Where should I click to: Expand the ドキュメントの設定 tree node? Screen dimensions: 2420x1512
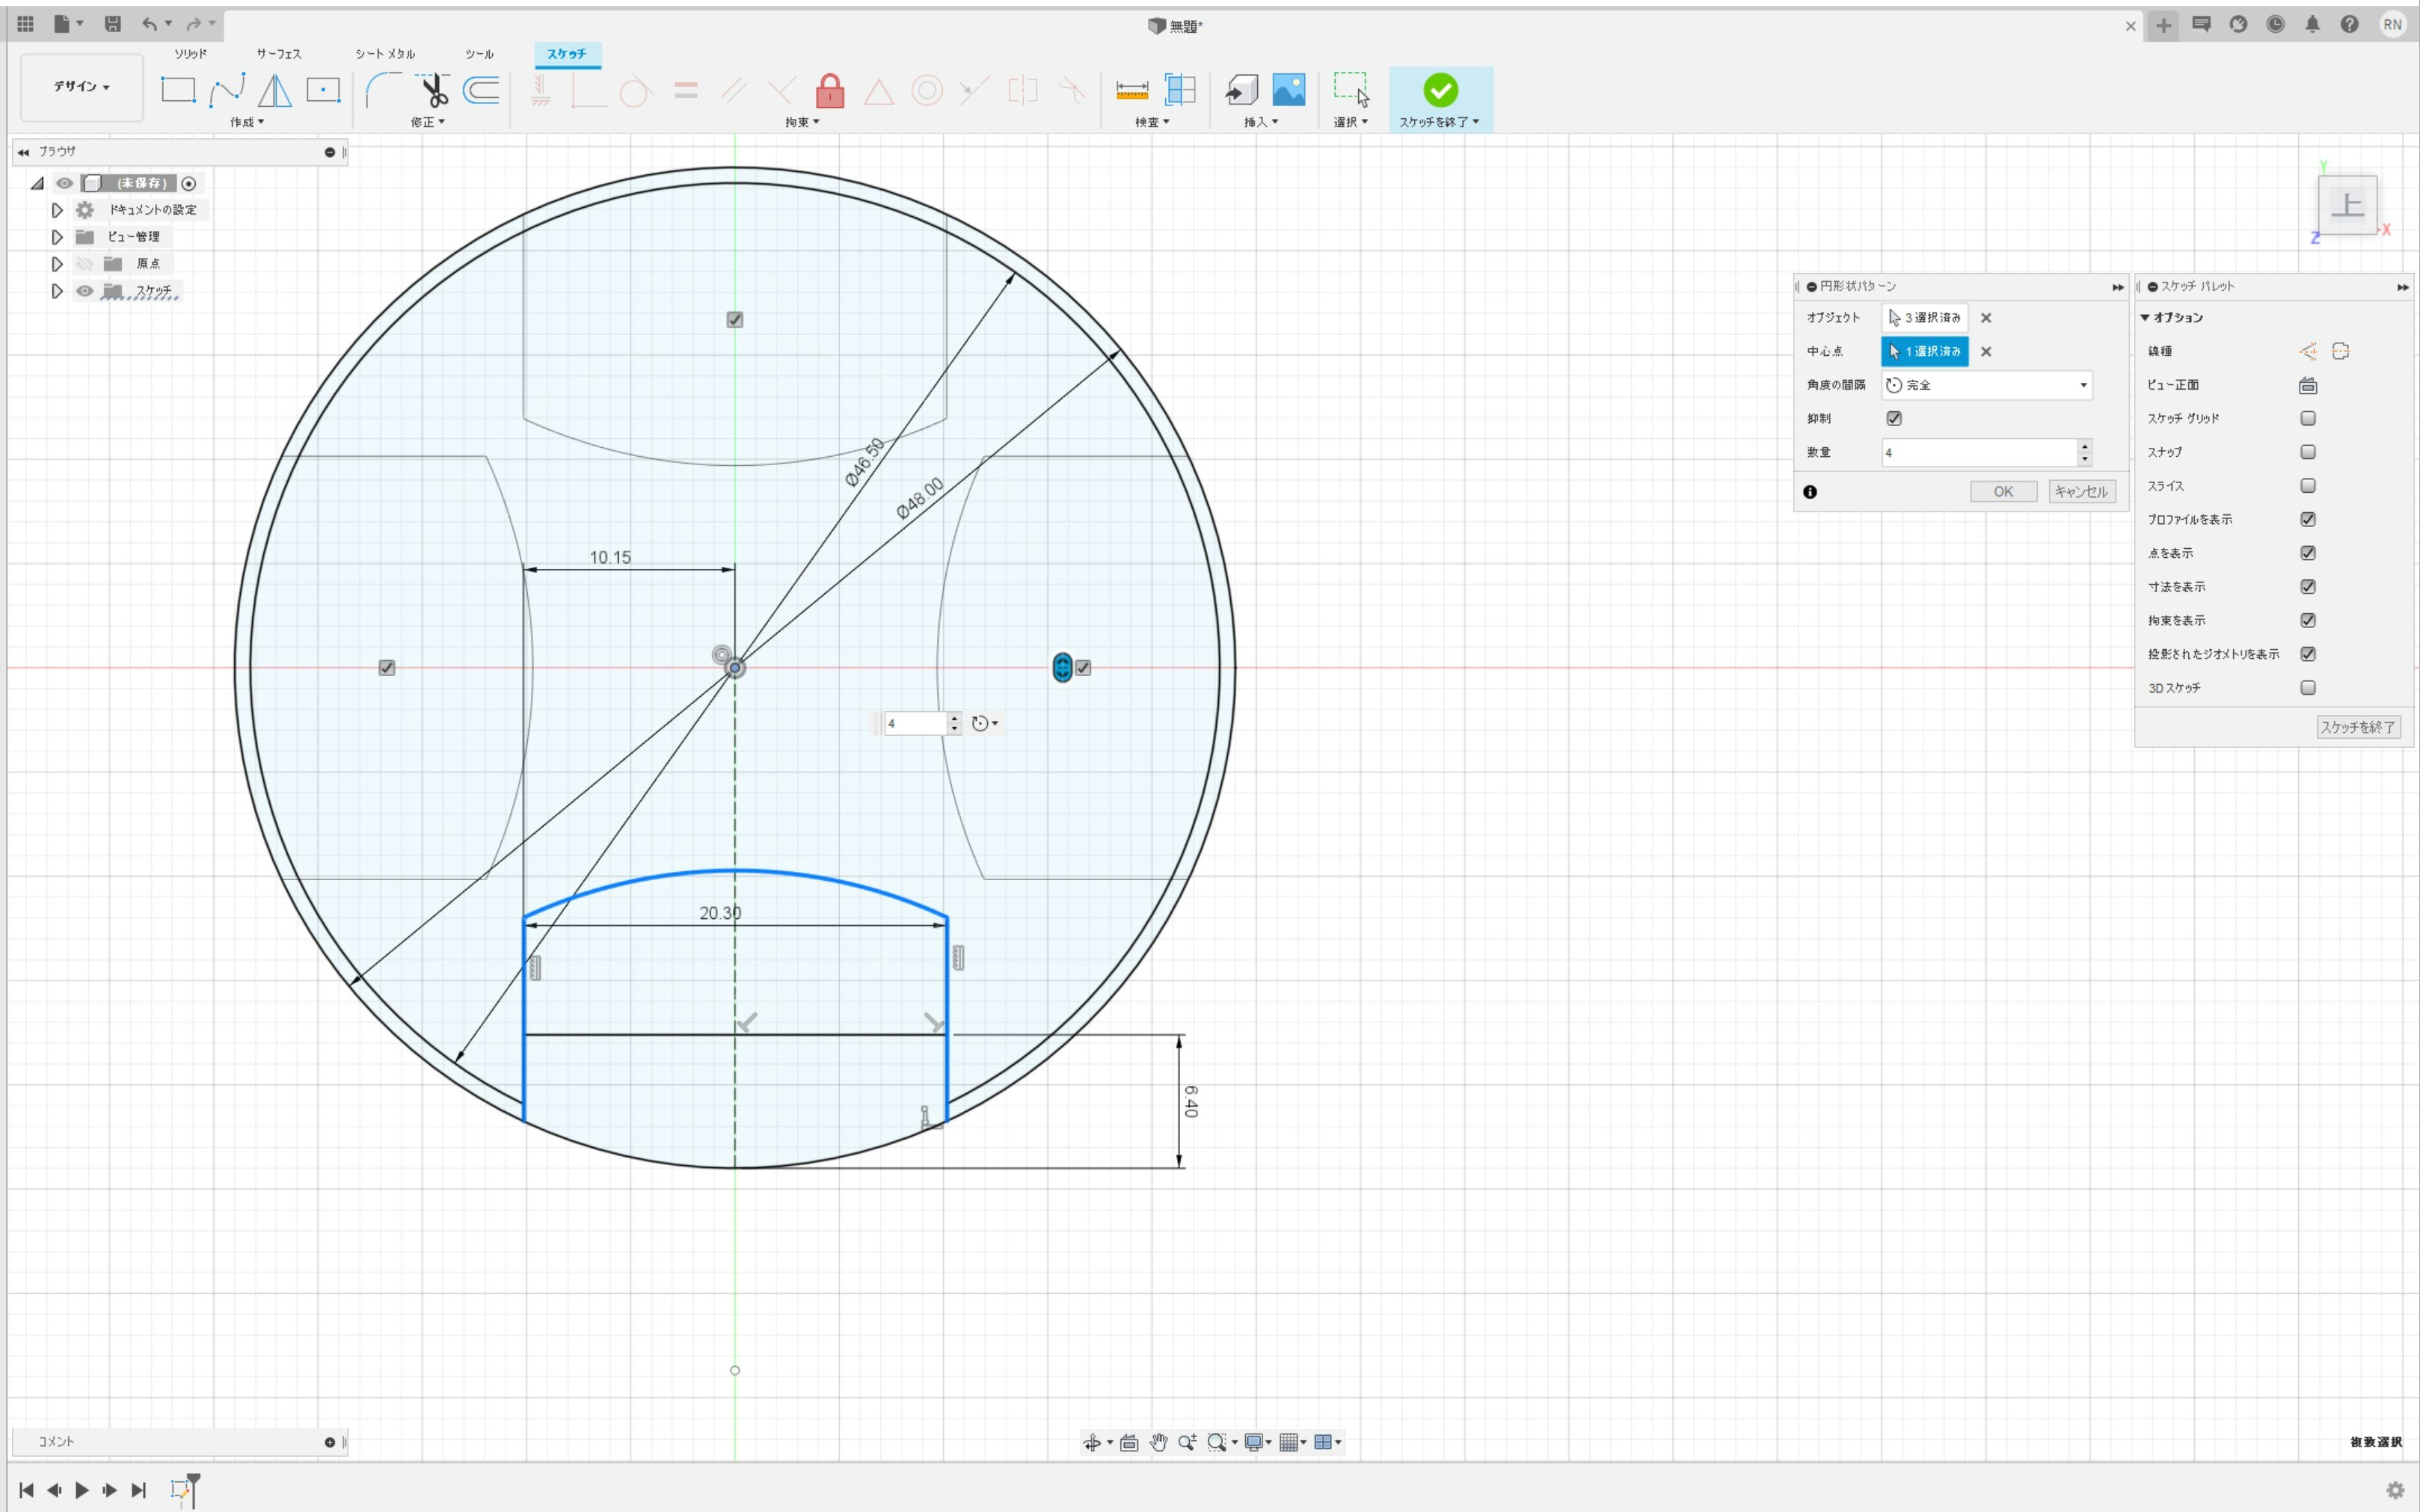click(57, 210)
